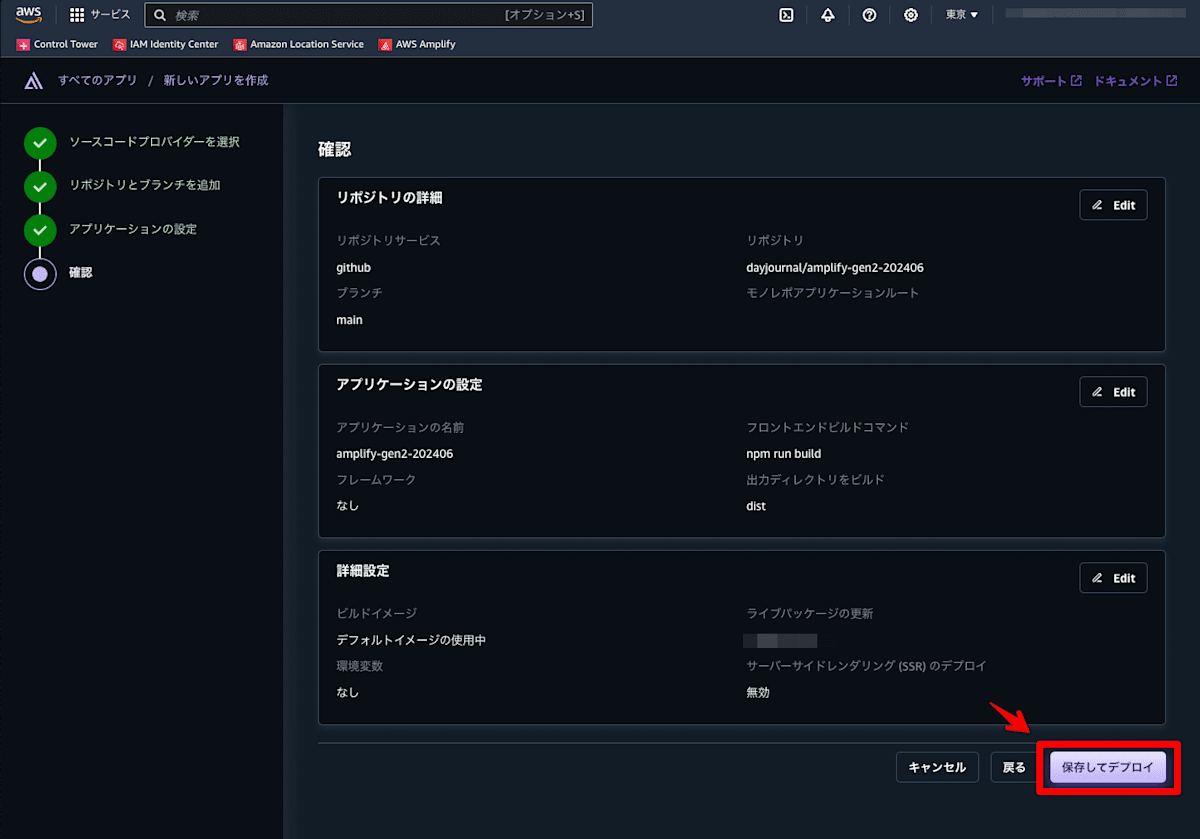Viewport: 1200px width, 839px height.
Task: Open the AWS Amplify bookmark
Action: click(x=417, y=44)
